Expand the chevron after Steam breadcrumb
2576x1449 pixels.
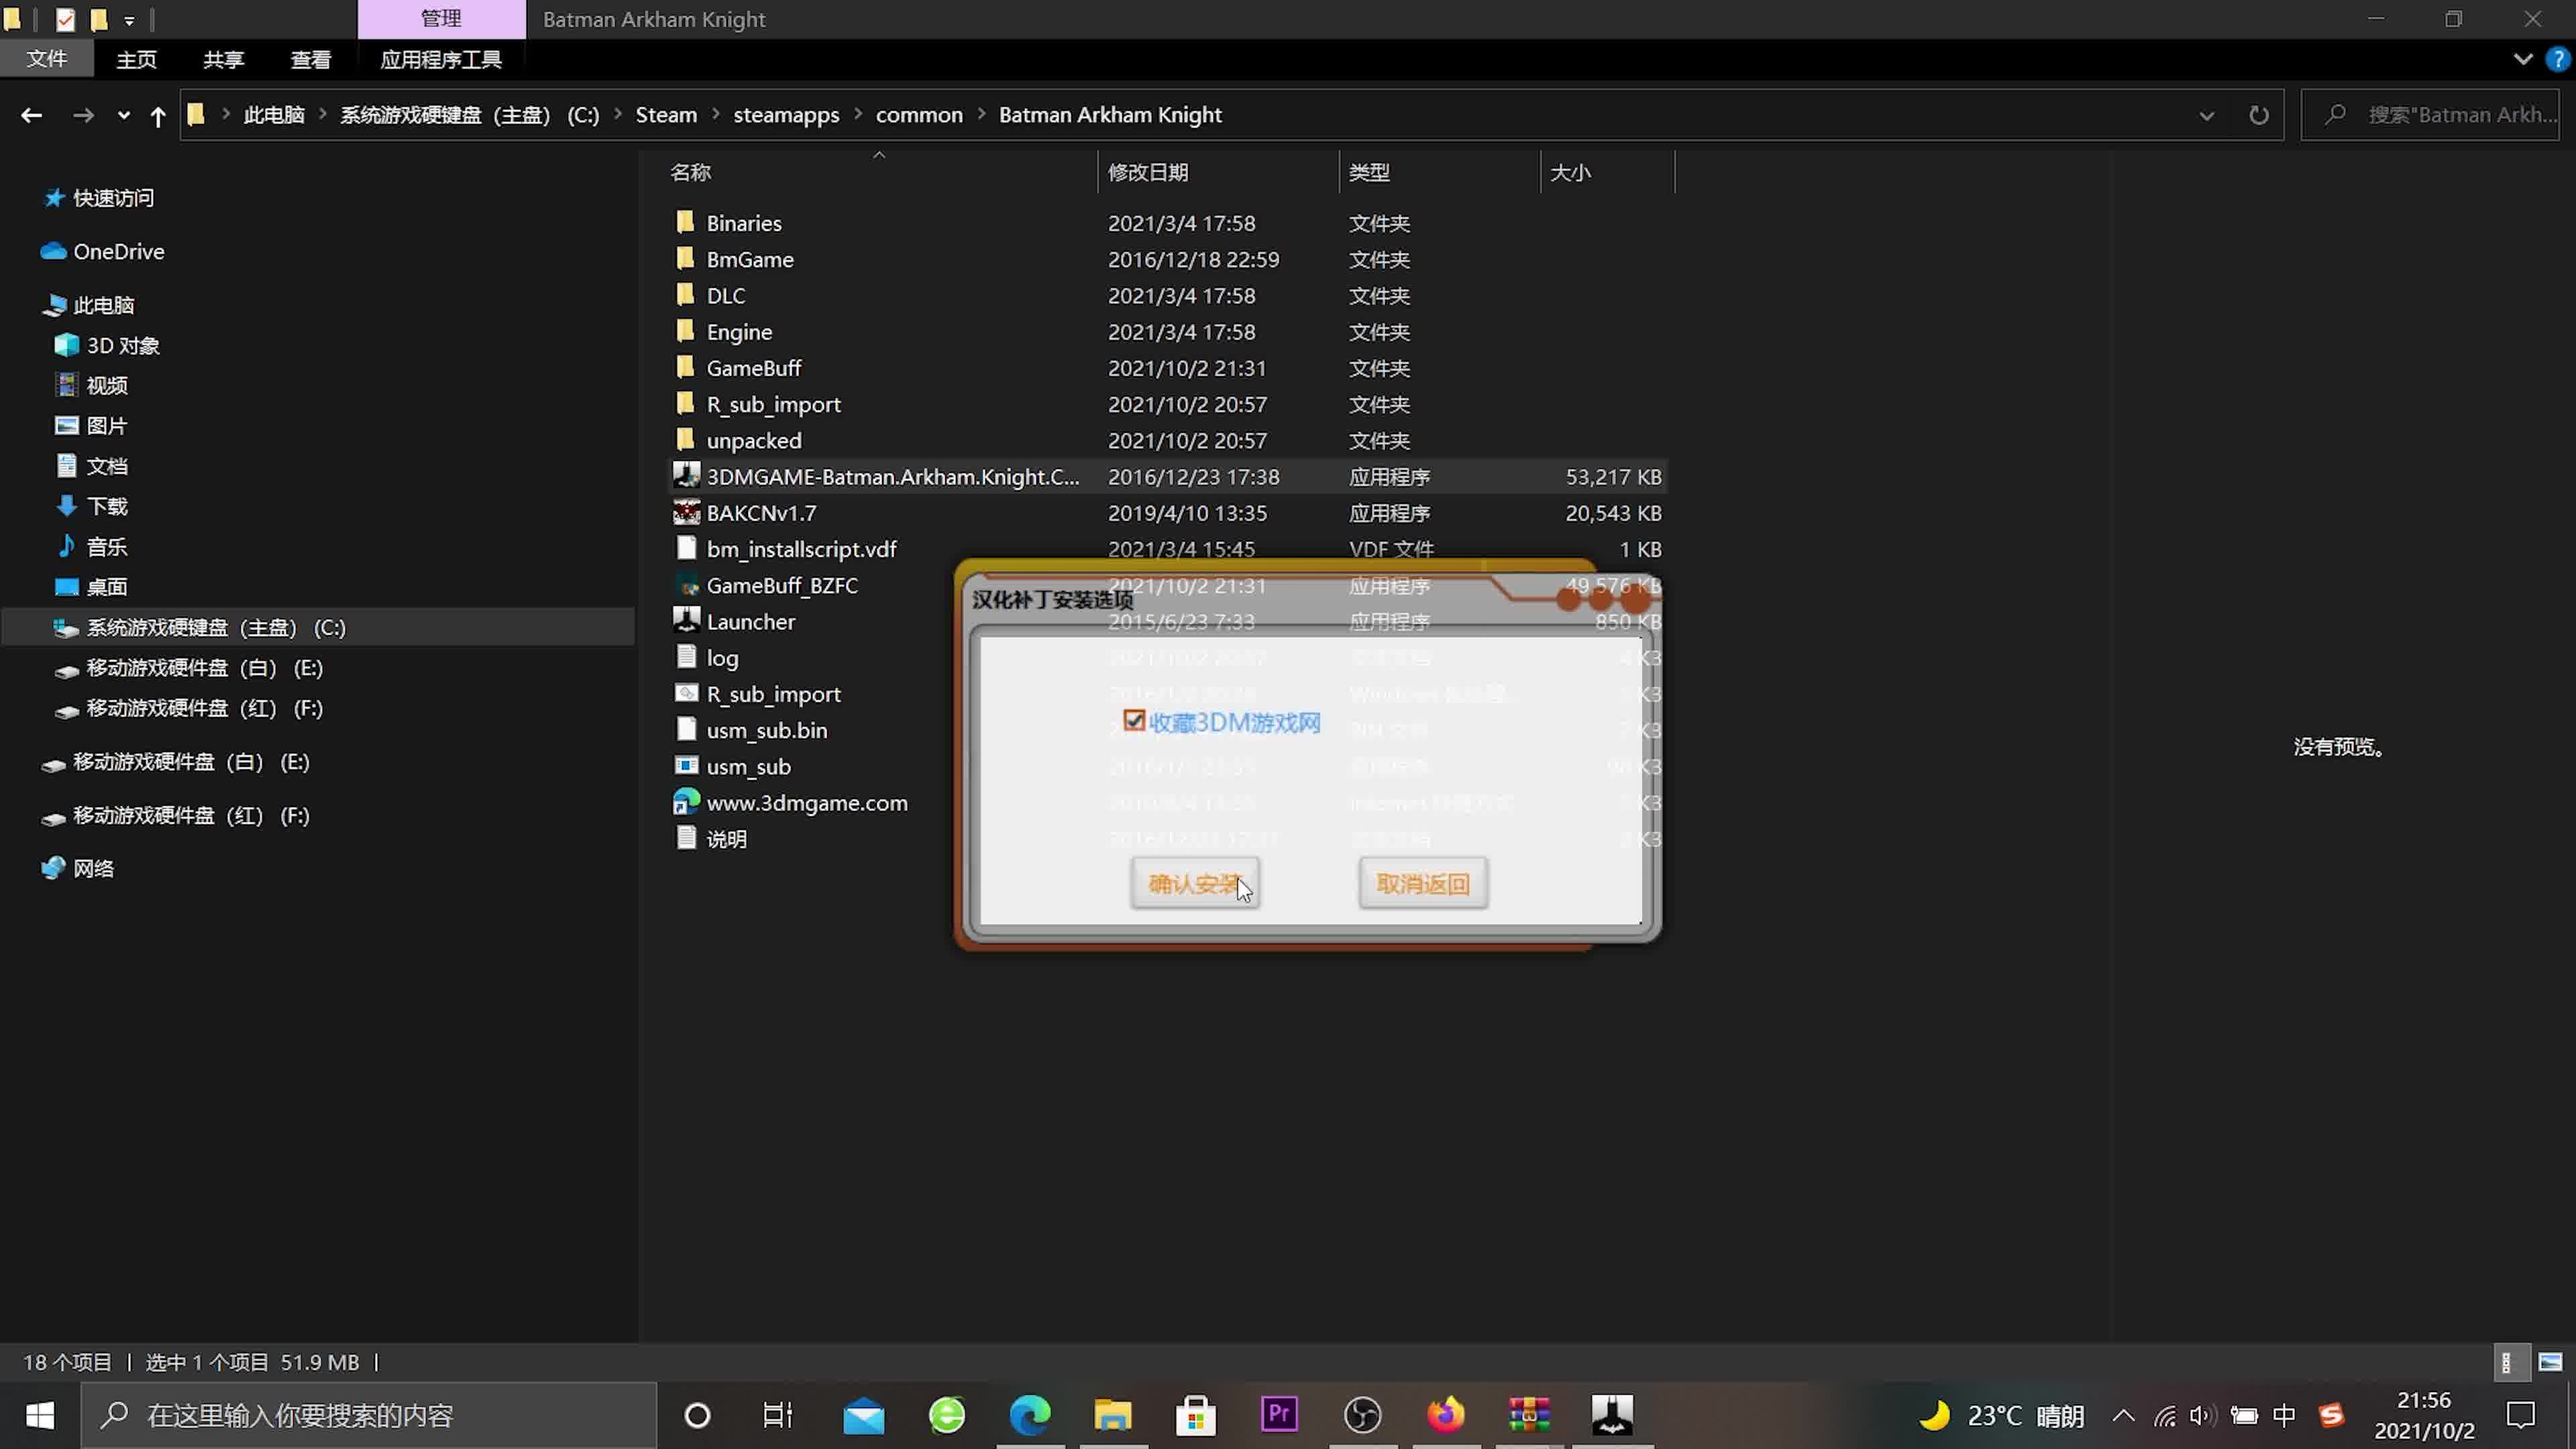[716, 115]
